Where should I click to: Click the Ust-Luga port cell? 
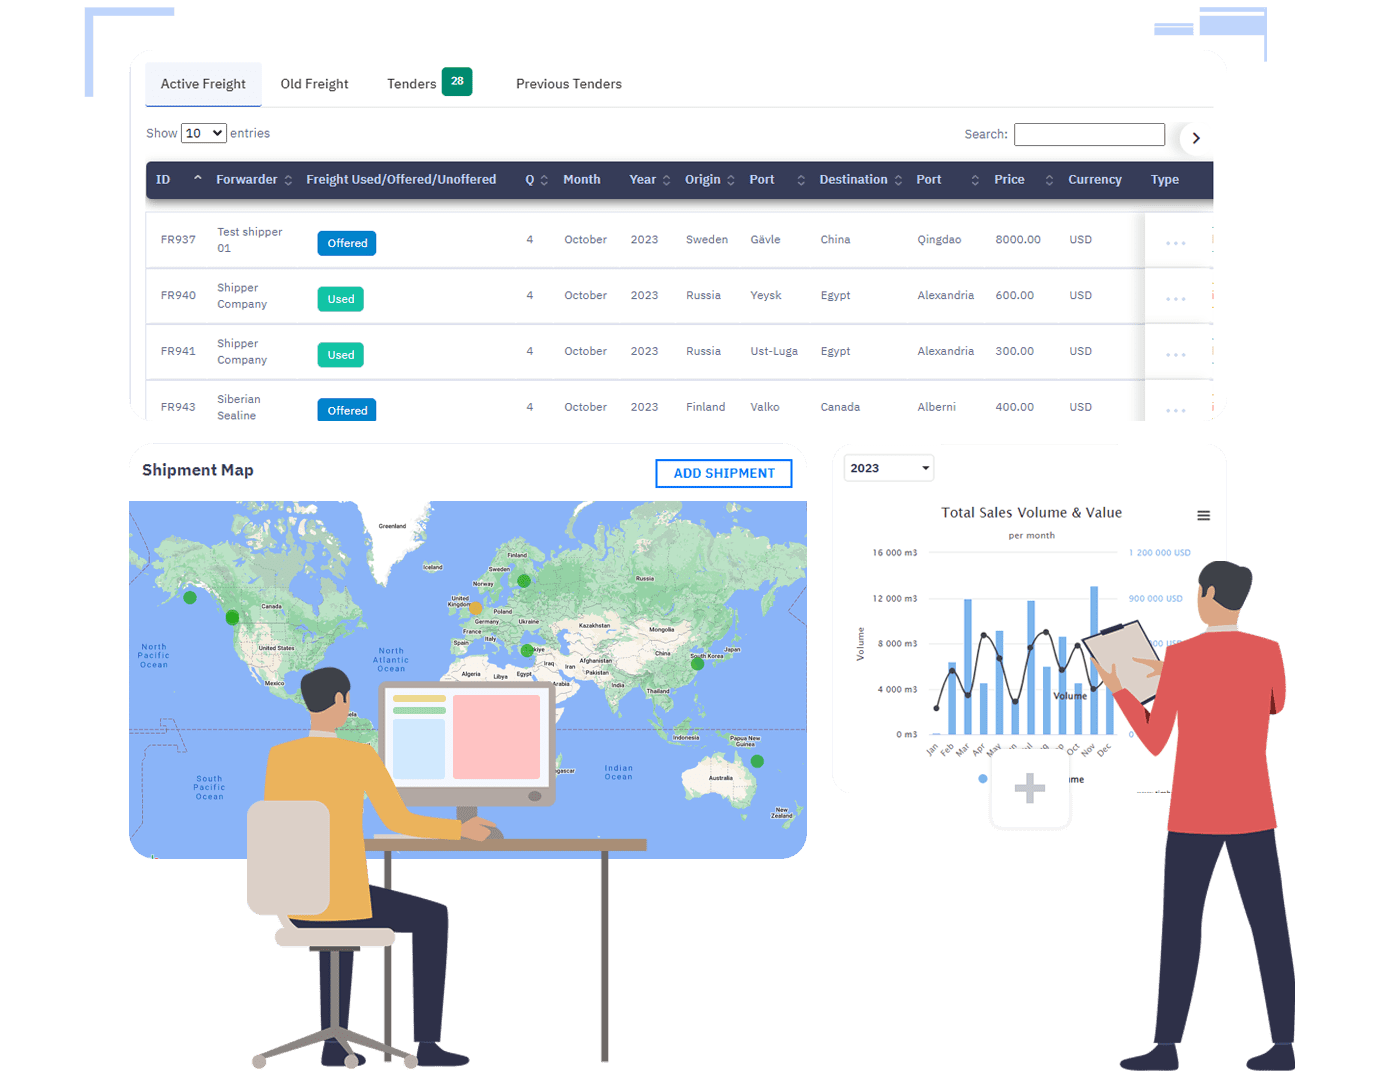pos(774,352)
